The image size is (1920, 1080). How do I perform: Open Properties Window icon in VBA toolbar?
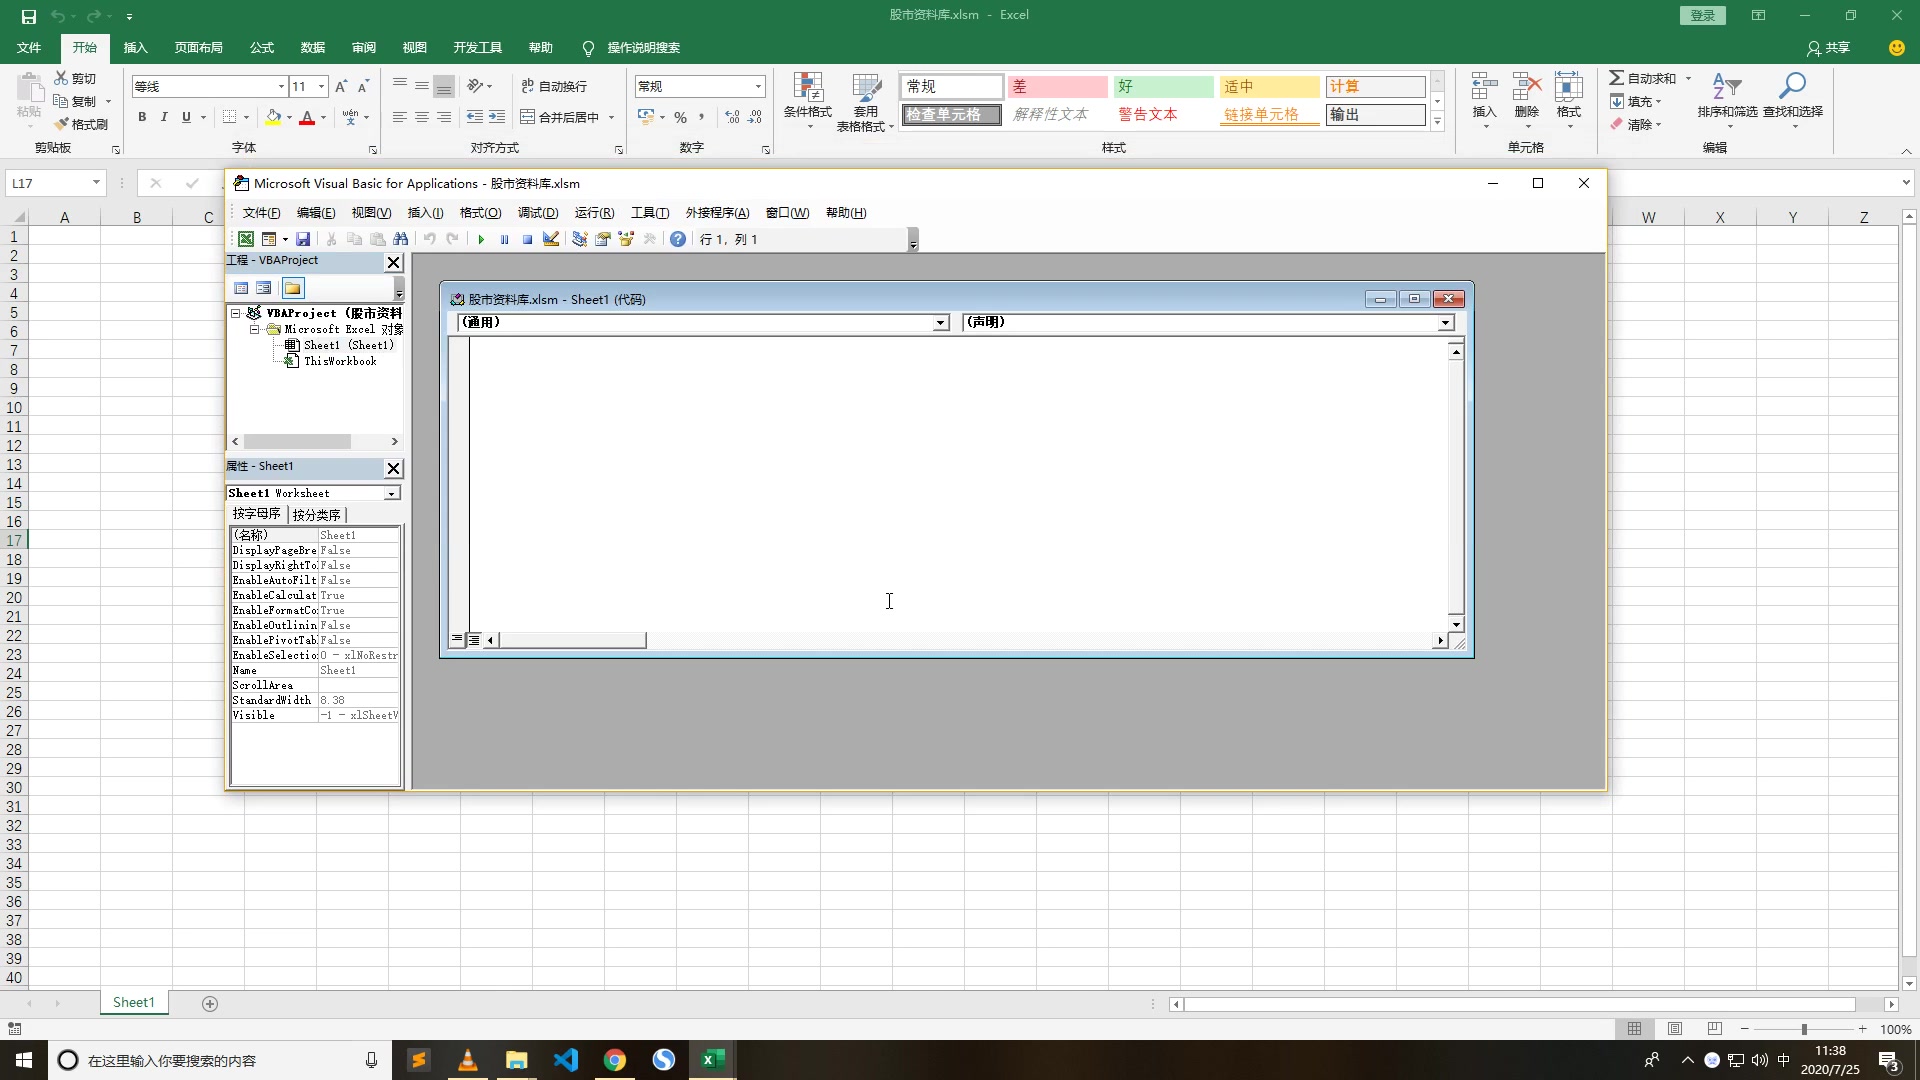tap(603, 239)
